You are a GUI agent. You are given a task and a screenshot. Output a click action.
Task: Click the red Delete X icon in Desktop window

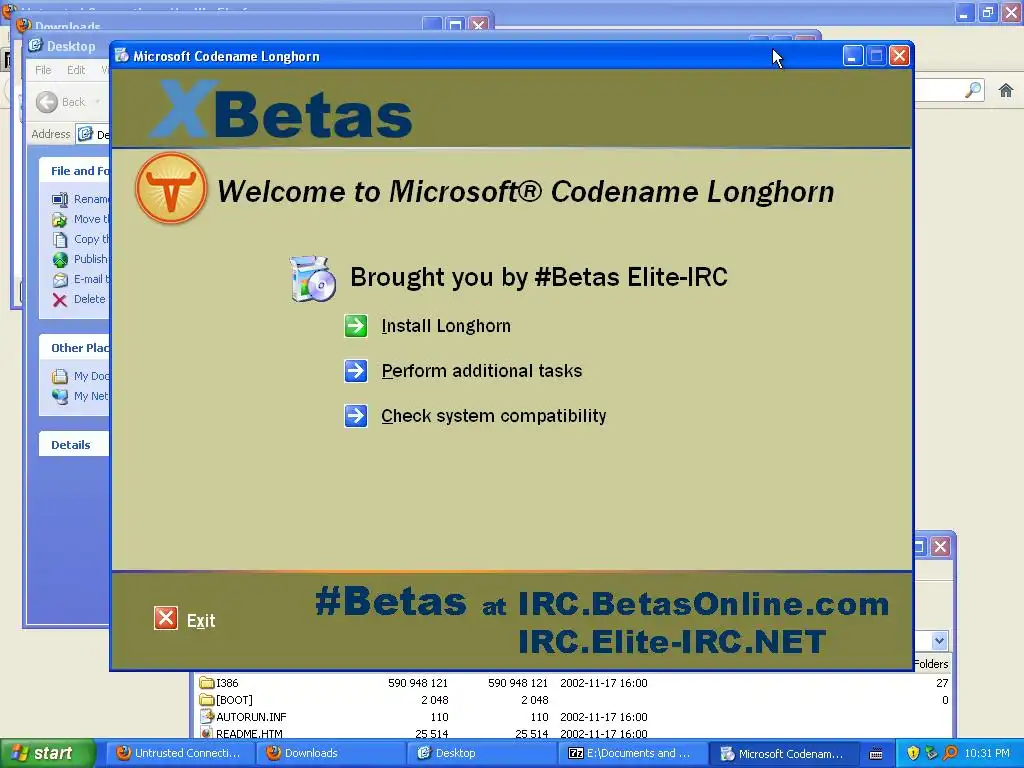click(x=60, y=300)
